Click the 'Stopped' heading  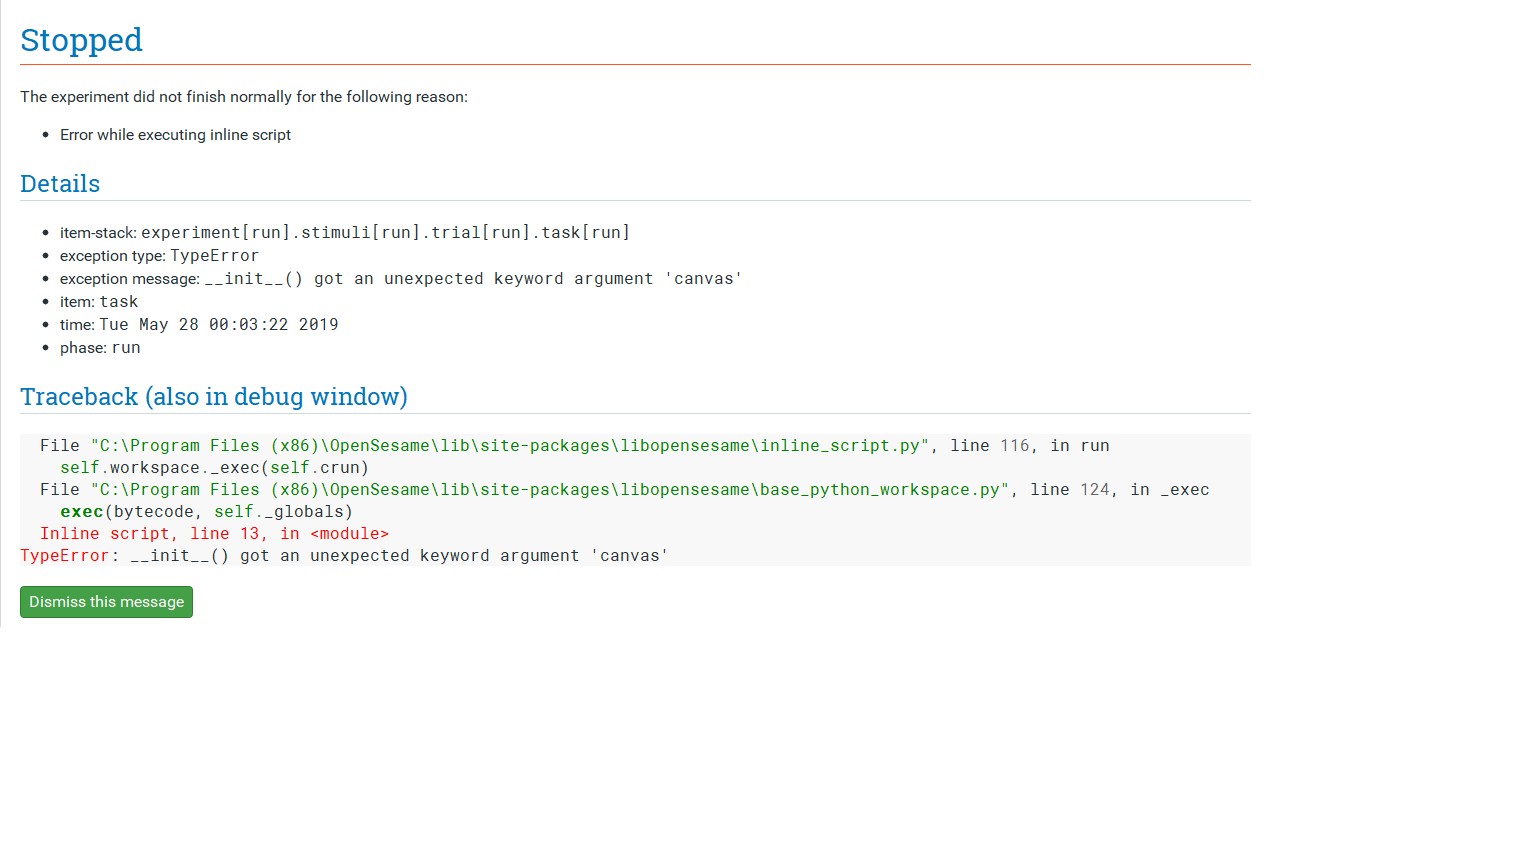point(81,40)
